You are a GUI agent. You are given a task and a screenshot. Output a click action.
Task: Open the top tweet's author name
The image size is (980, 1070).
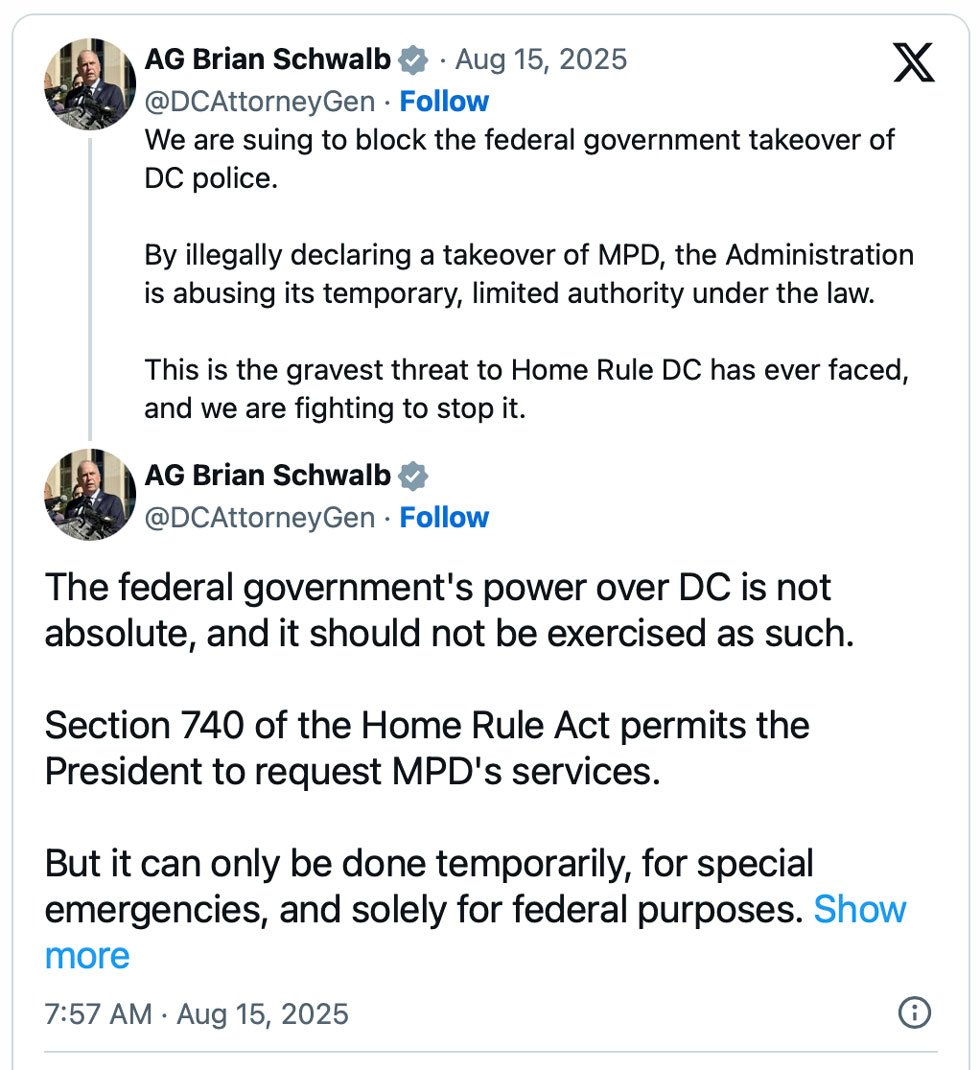[x=267, y=60]
